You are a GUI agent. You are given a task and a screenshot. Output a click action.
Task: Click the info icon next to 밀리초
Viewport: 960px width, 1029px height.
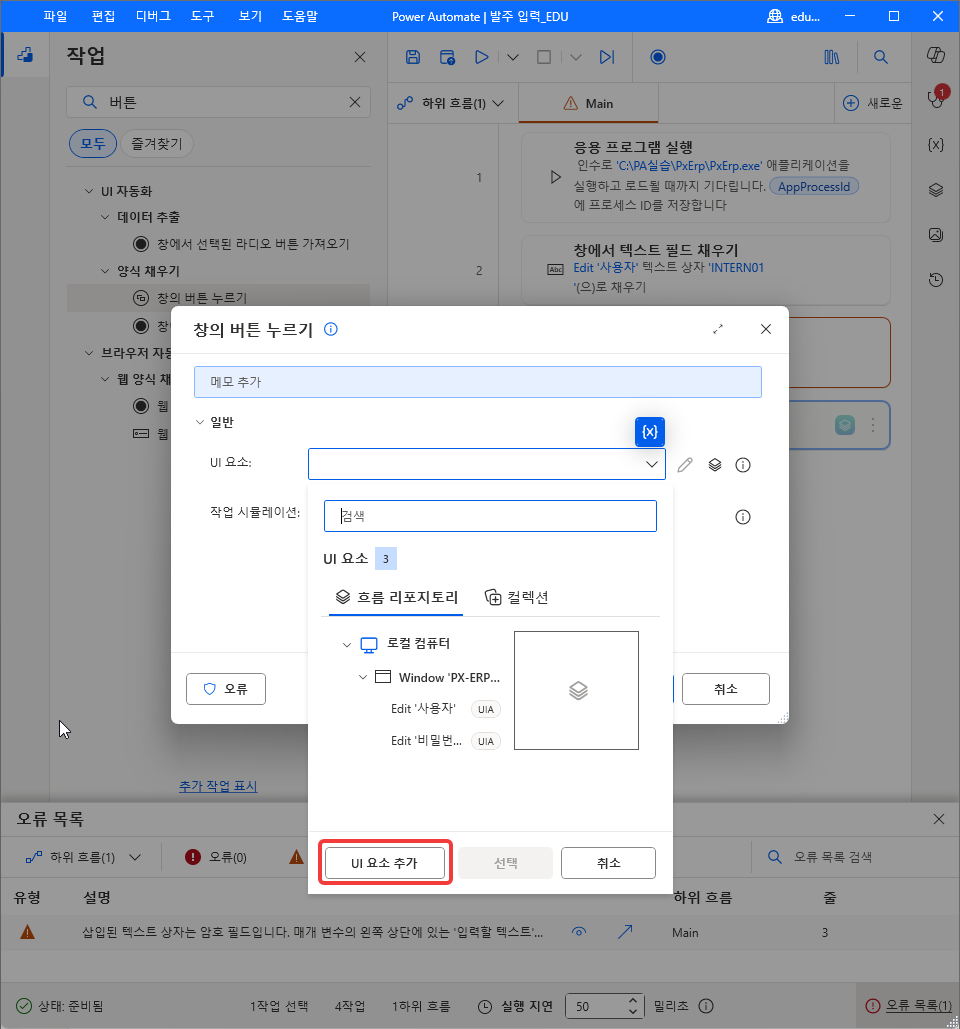pos(706,1006)
